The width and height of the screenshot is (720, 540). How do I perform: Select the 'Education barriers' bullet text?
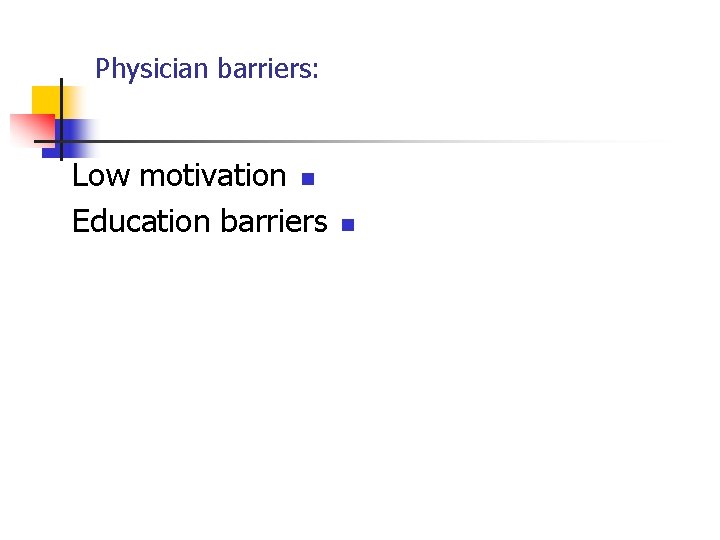200,221
